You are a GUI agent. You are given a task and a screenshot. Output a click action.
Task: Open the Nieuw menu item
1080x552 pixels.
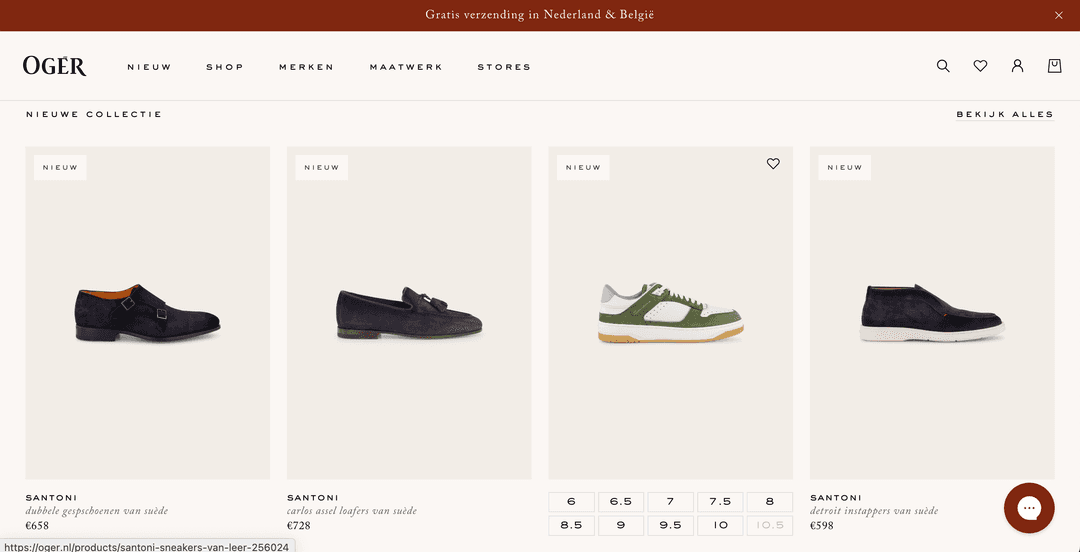tap(149, 67)
